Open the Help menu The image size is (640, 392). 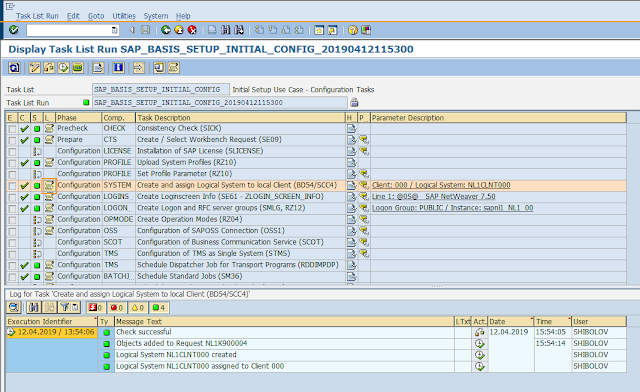pyautogui.click(x=183, y=16)
